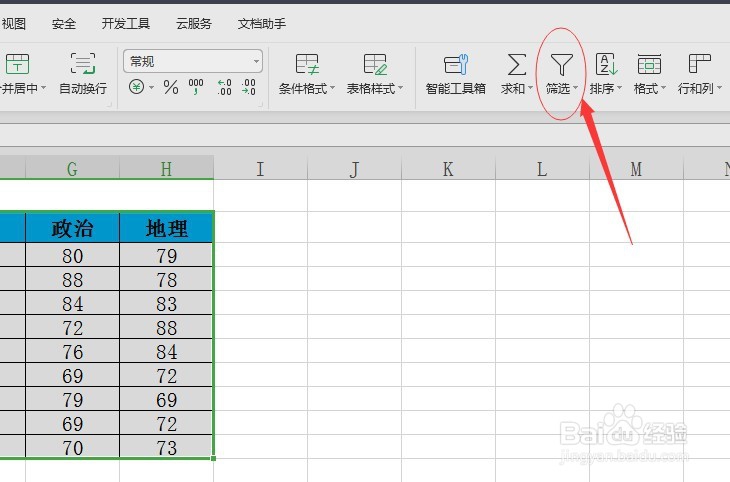Open the 云服务 tab
The image size is (730, 482).
[x=194, y=24]
